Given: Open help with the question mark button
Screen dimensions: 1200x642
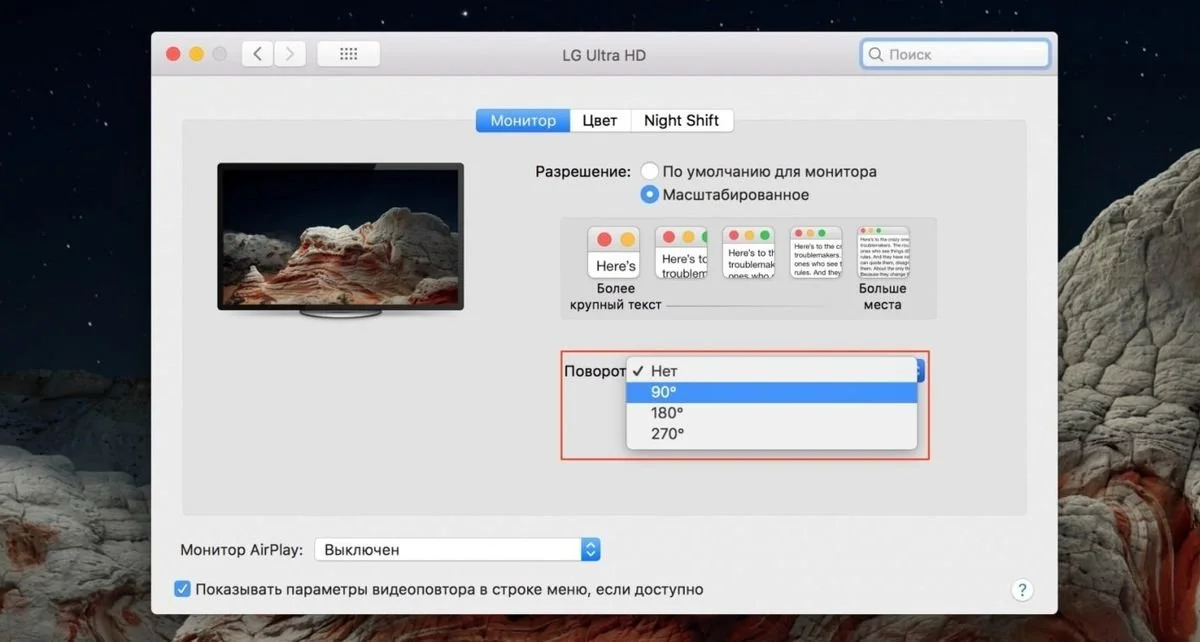Looking at the screenshot, I should 1022,590.
